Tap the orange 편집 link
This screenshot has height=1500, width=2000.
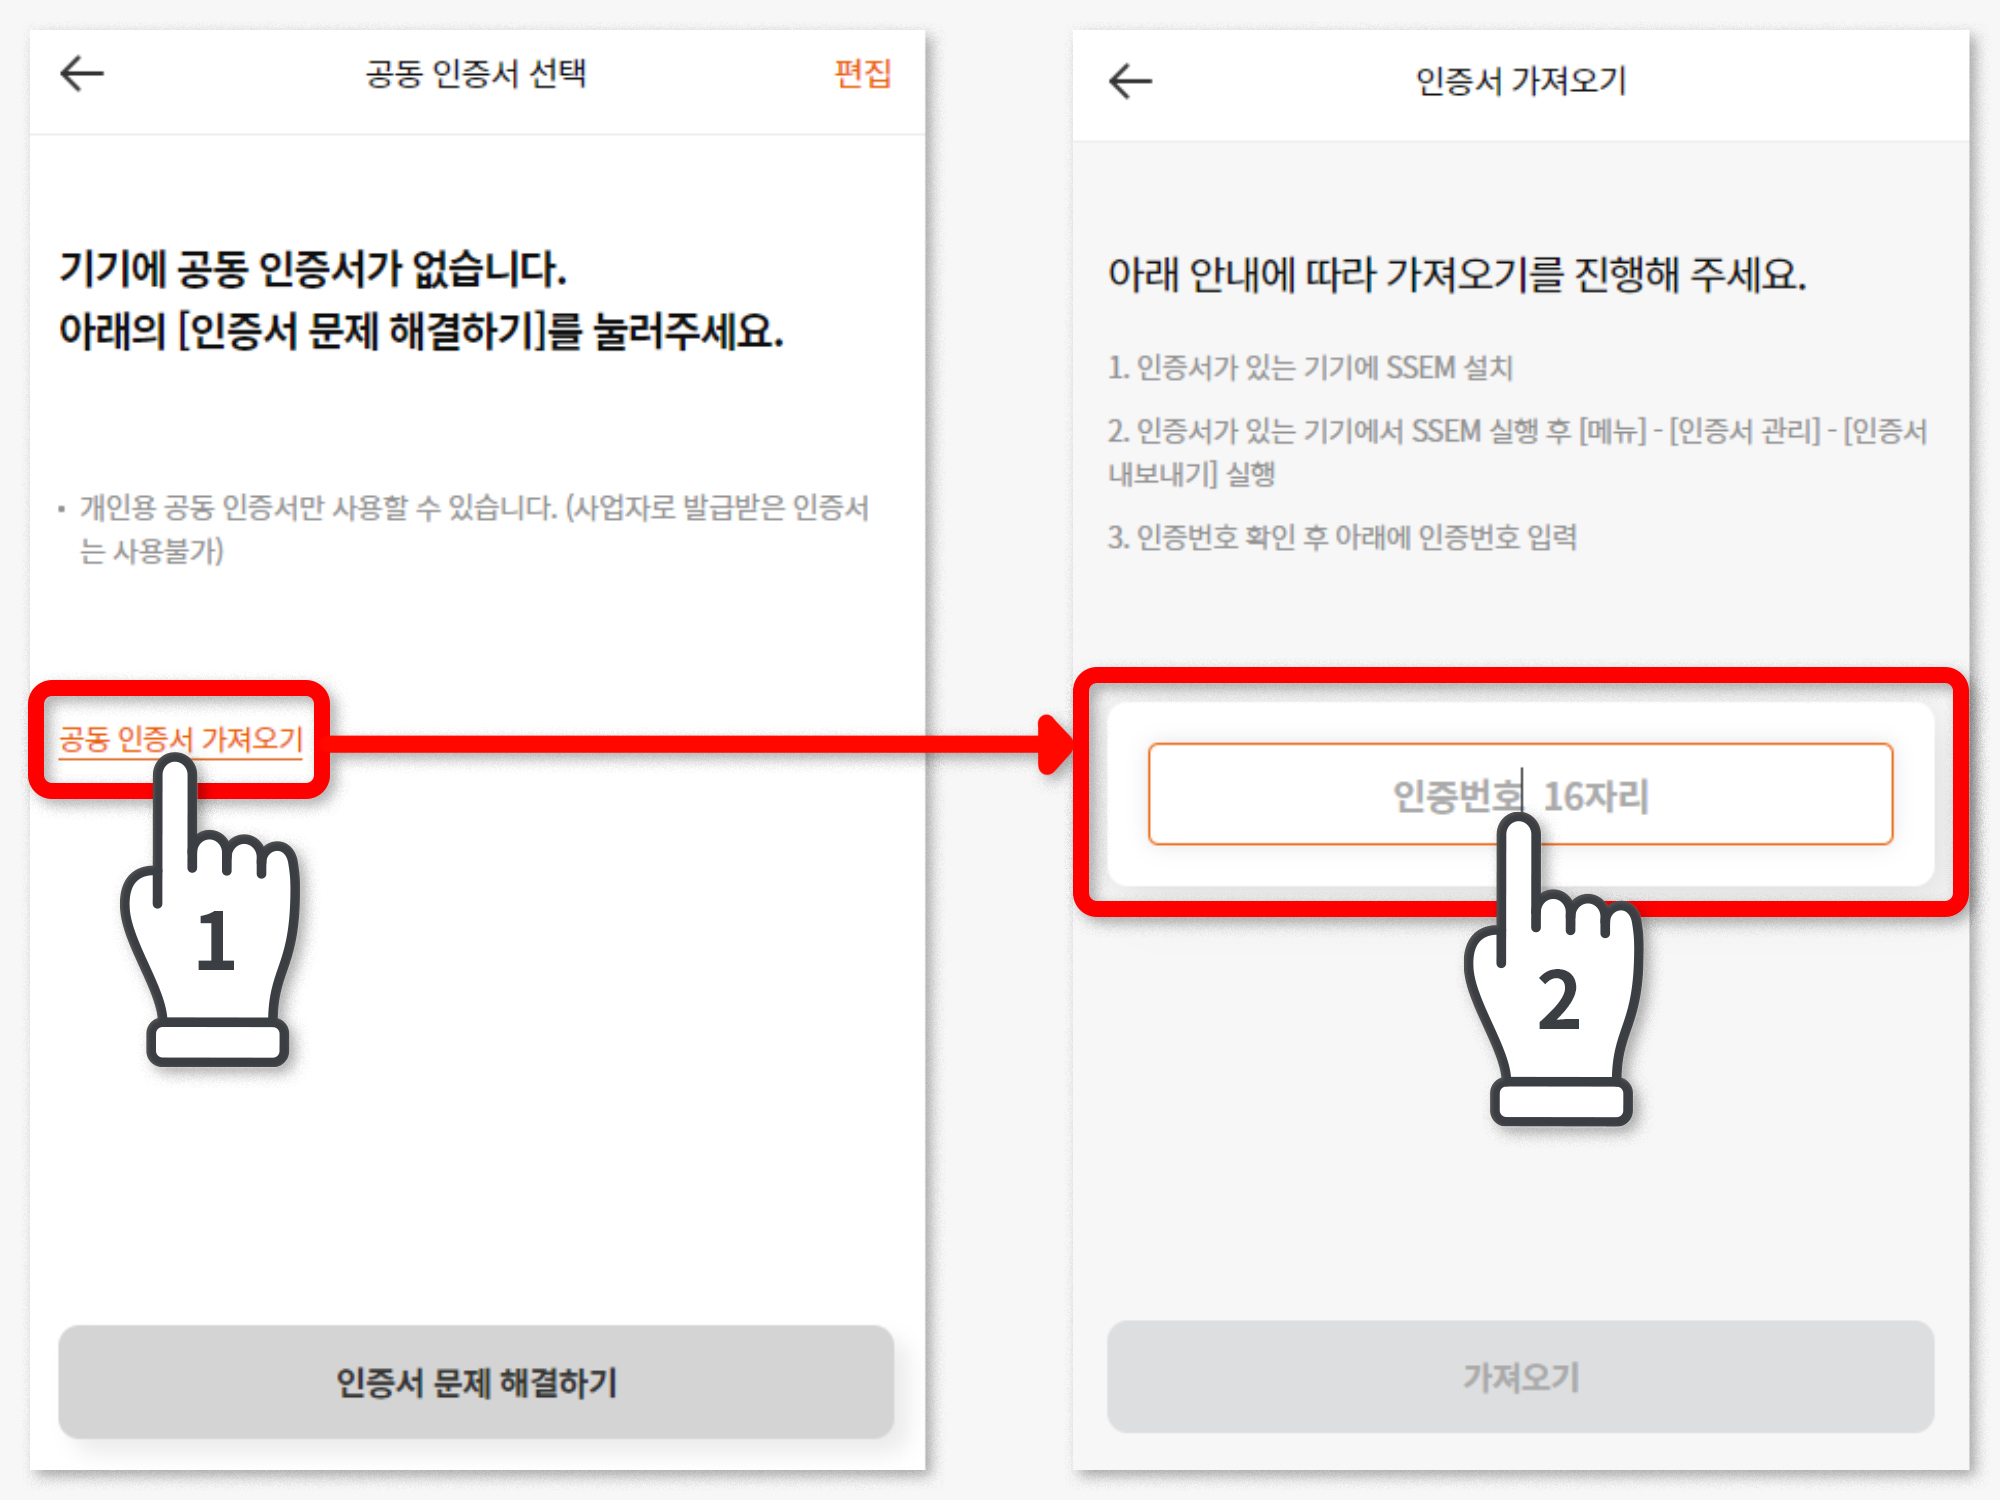(x=862, y=73)
